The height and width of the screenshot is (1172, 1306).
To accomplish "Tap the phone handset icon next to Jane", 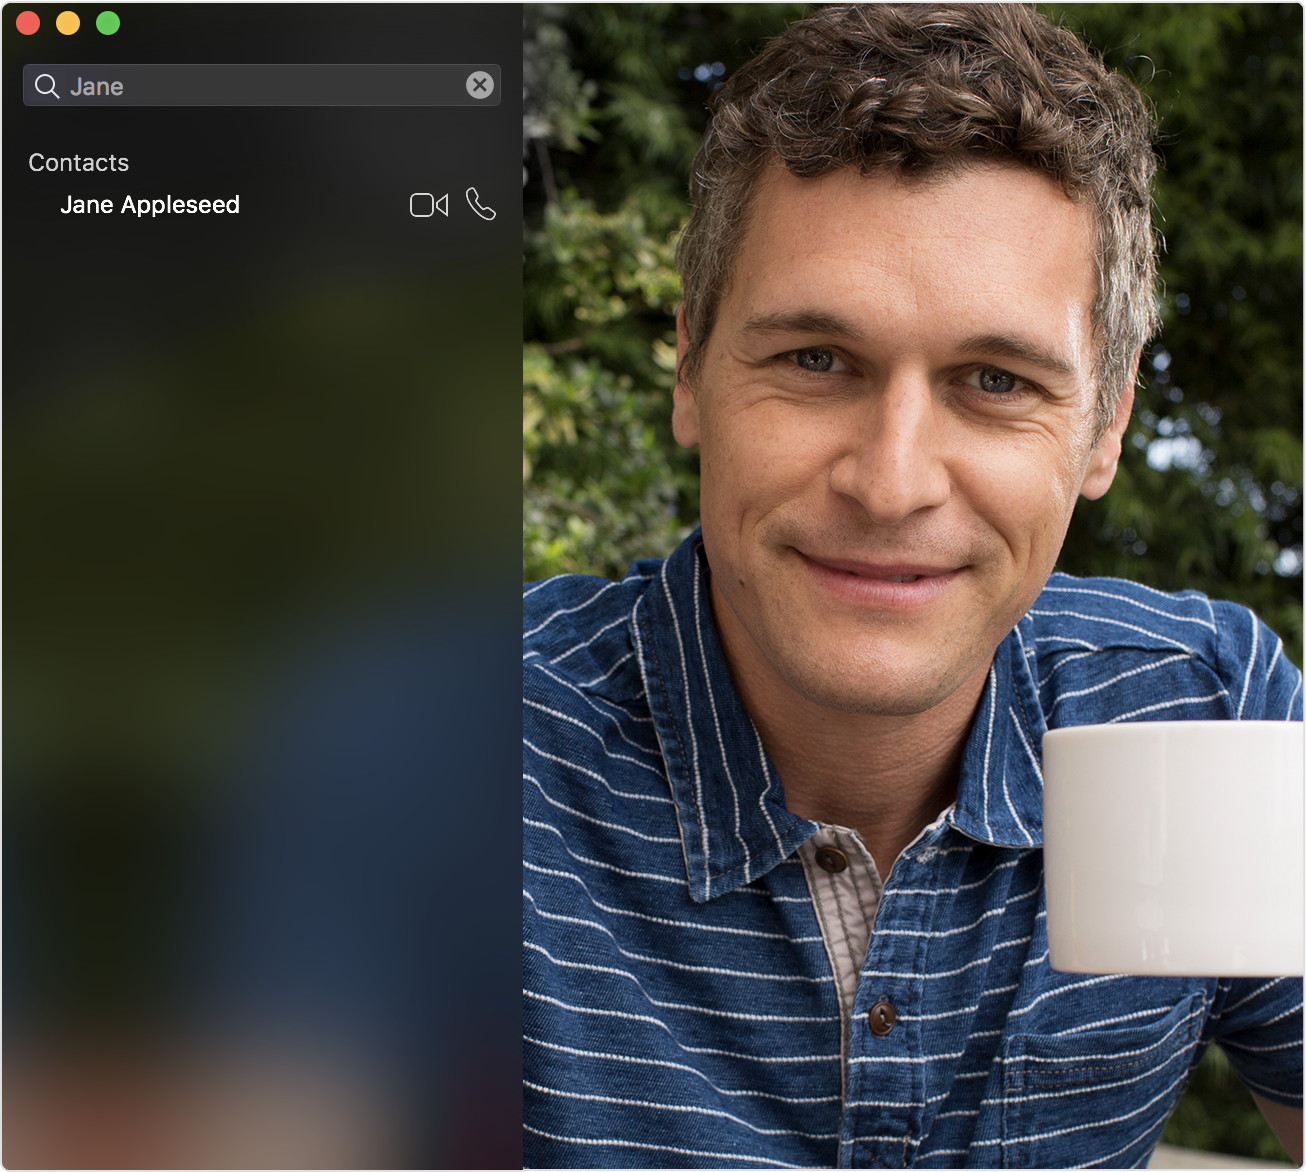I will [481, 204].
